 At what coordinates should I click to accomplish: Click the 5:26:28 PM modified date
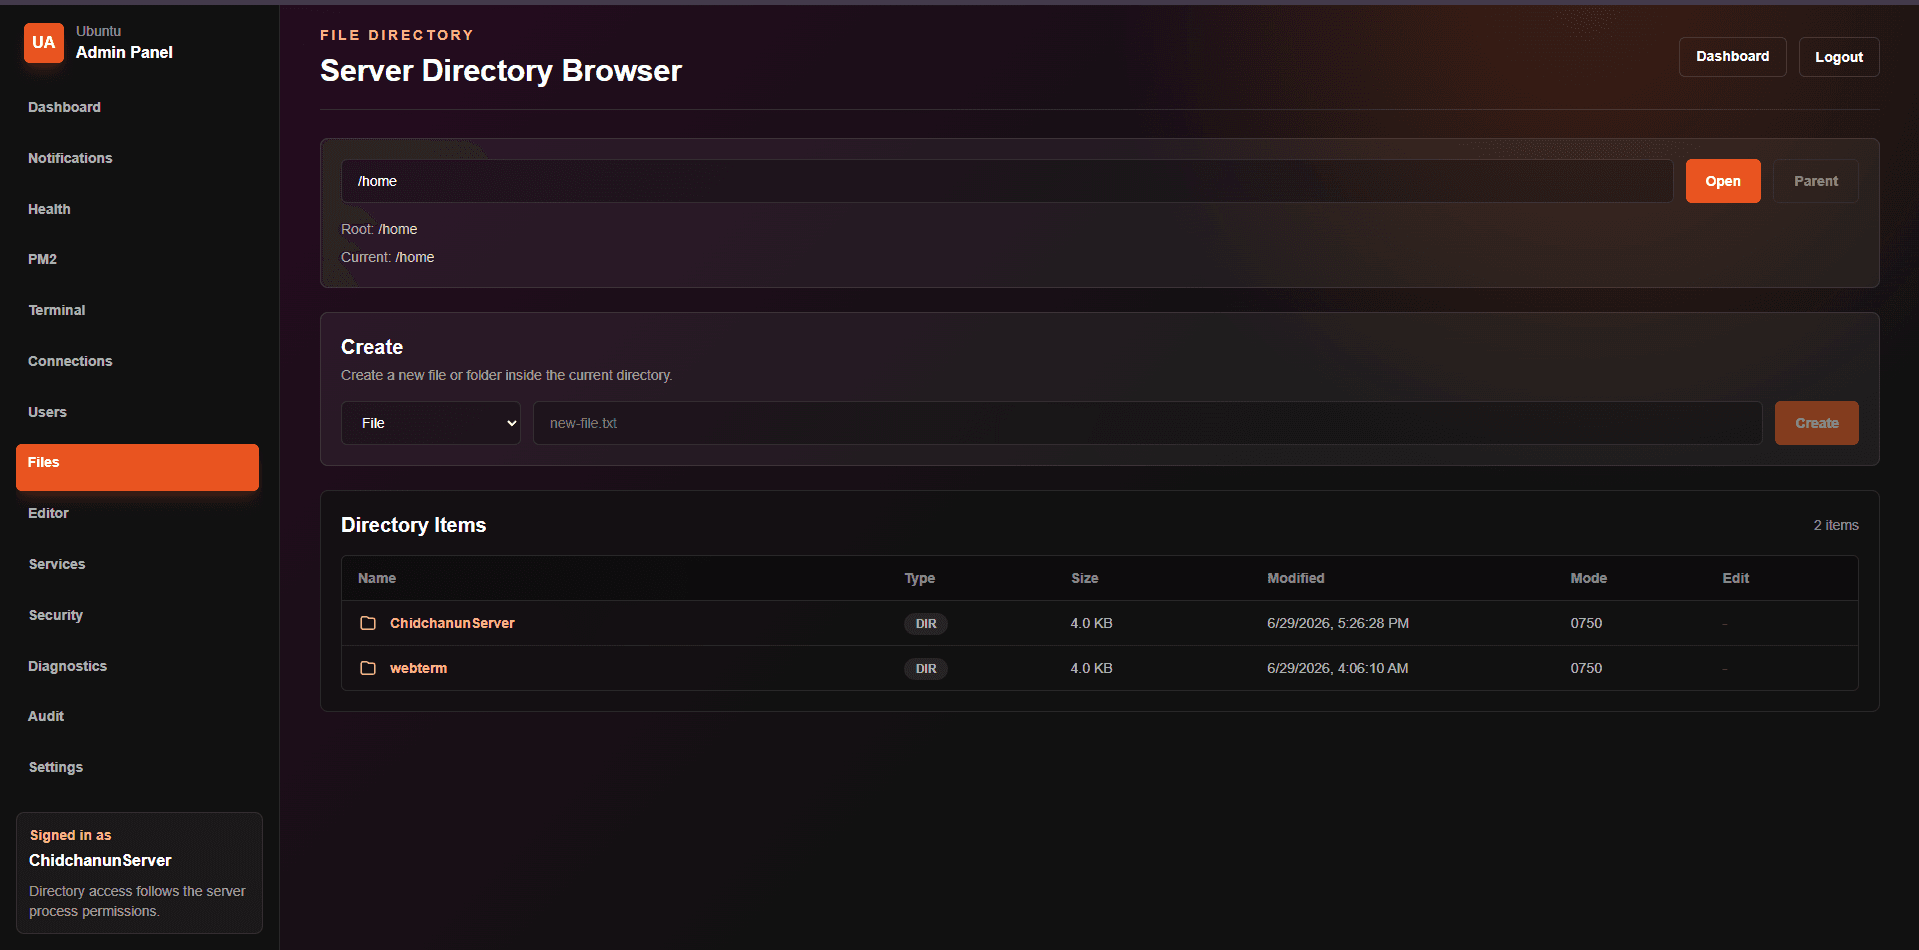1338,623
